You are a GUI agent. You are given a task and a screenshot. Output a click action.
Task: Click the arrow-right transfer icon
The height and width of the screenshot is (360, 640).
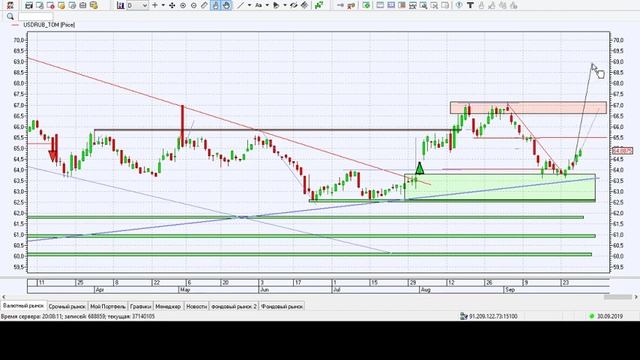[x=340, y=5]
